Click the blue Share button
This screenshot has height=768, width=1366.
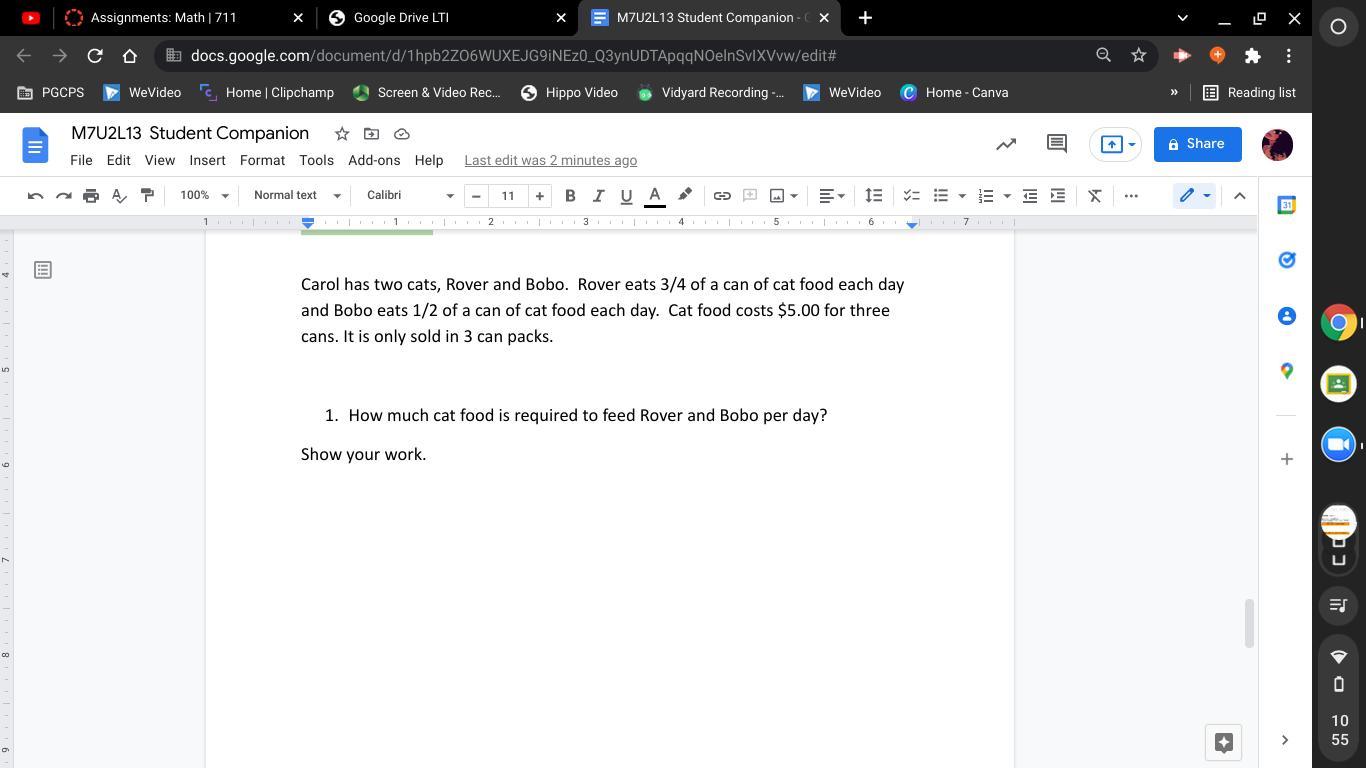click(1197, 144)
